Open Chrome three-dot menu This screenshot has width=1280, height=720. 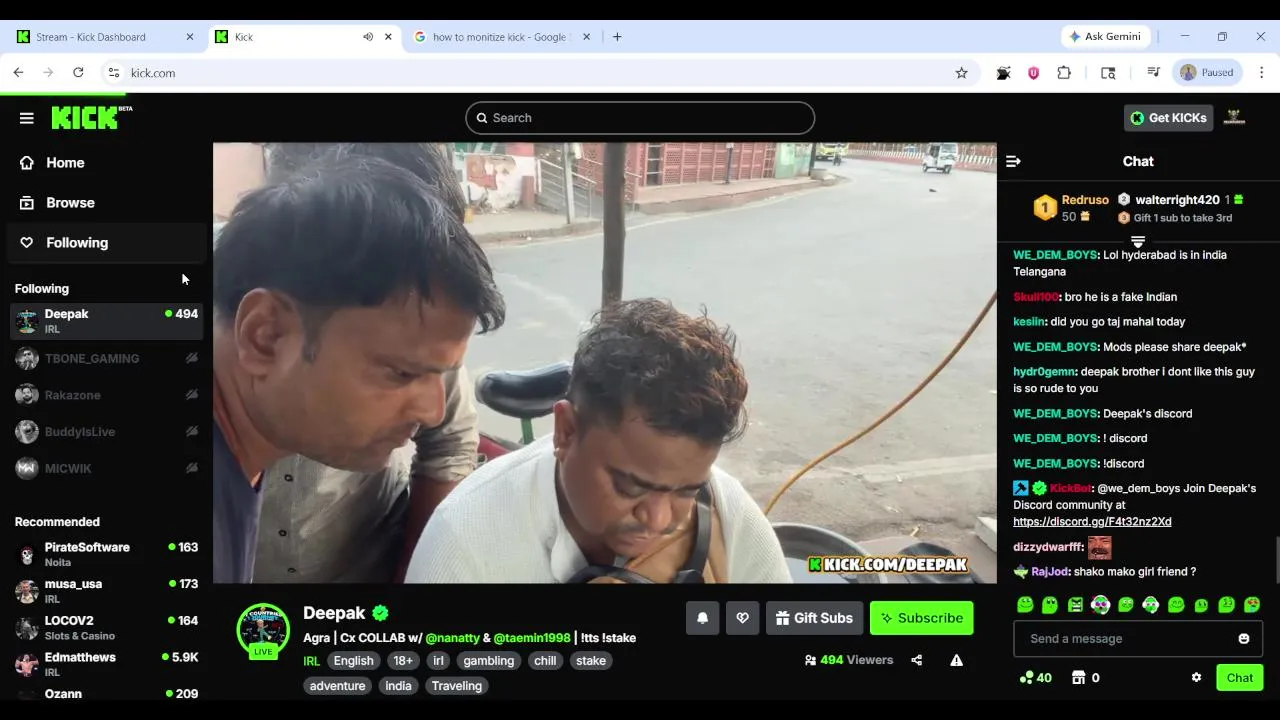point(1261,72)
